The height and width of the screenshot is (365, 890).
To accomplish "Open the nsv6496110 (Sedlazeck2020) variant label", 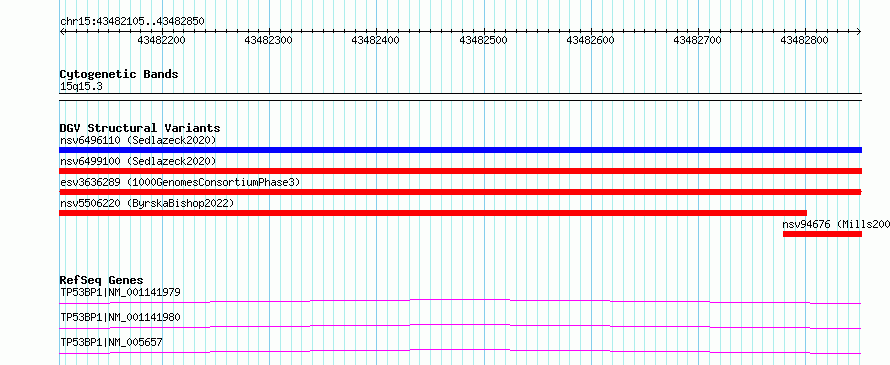I will point(138,140).
